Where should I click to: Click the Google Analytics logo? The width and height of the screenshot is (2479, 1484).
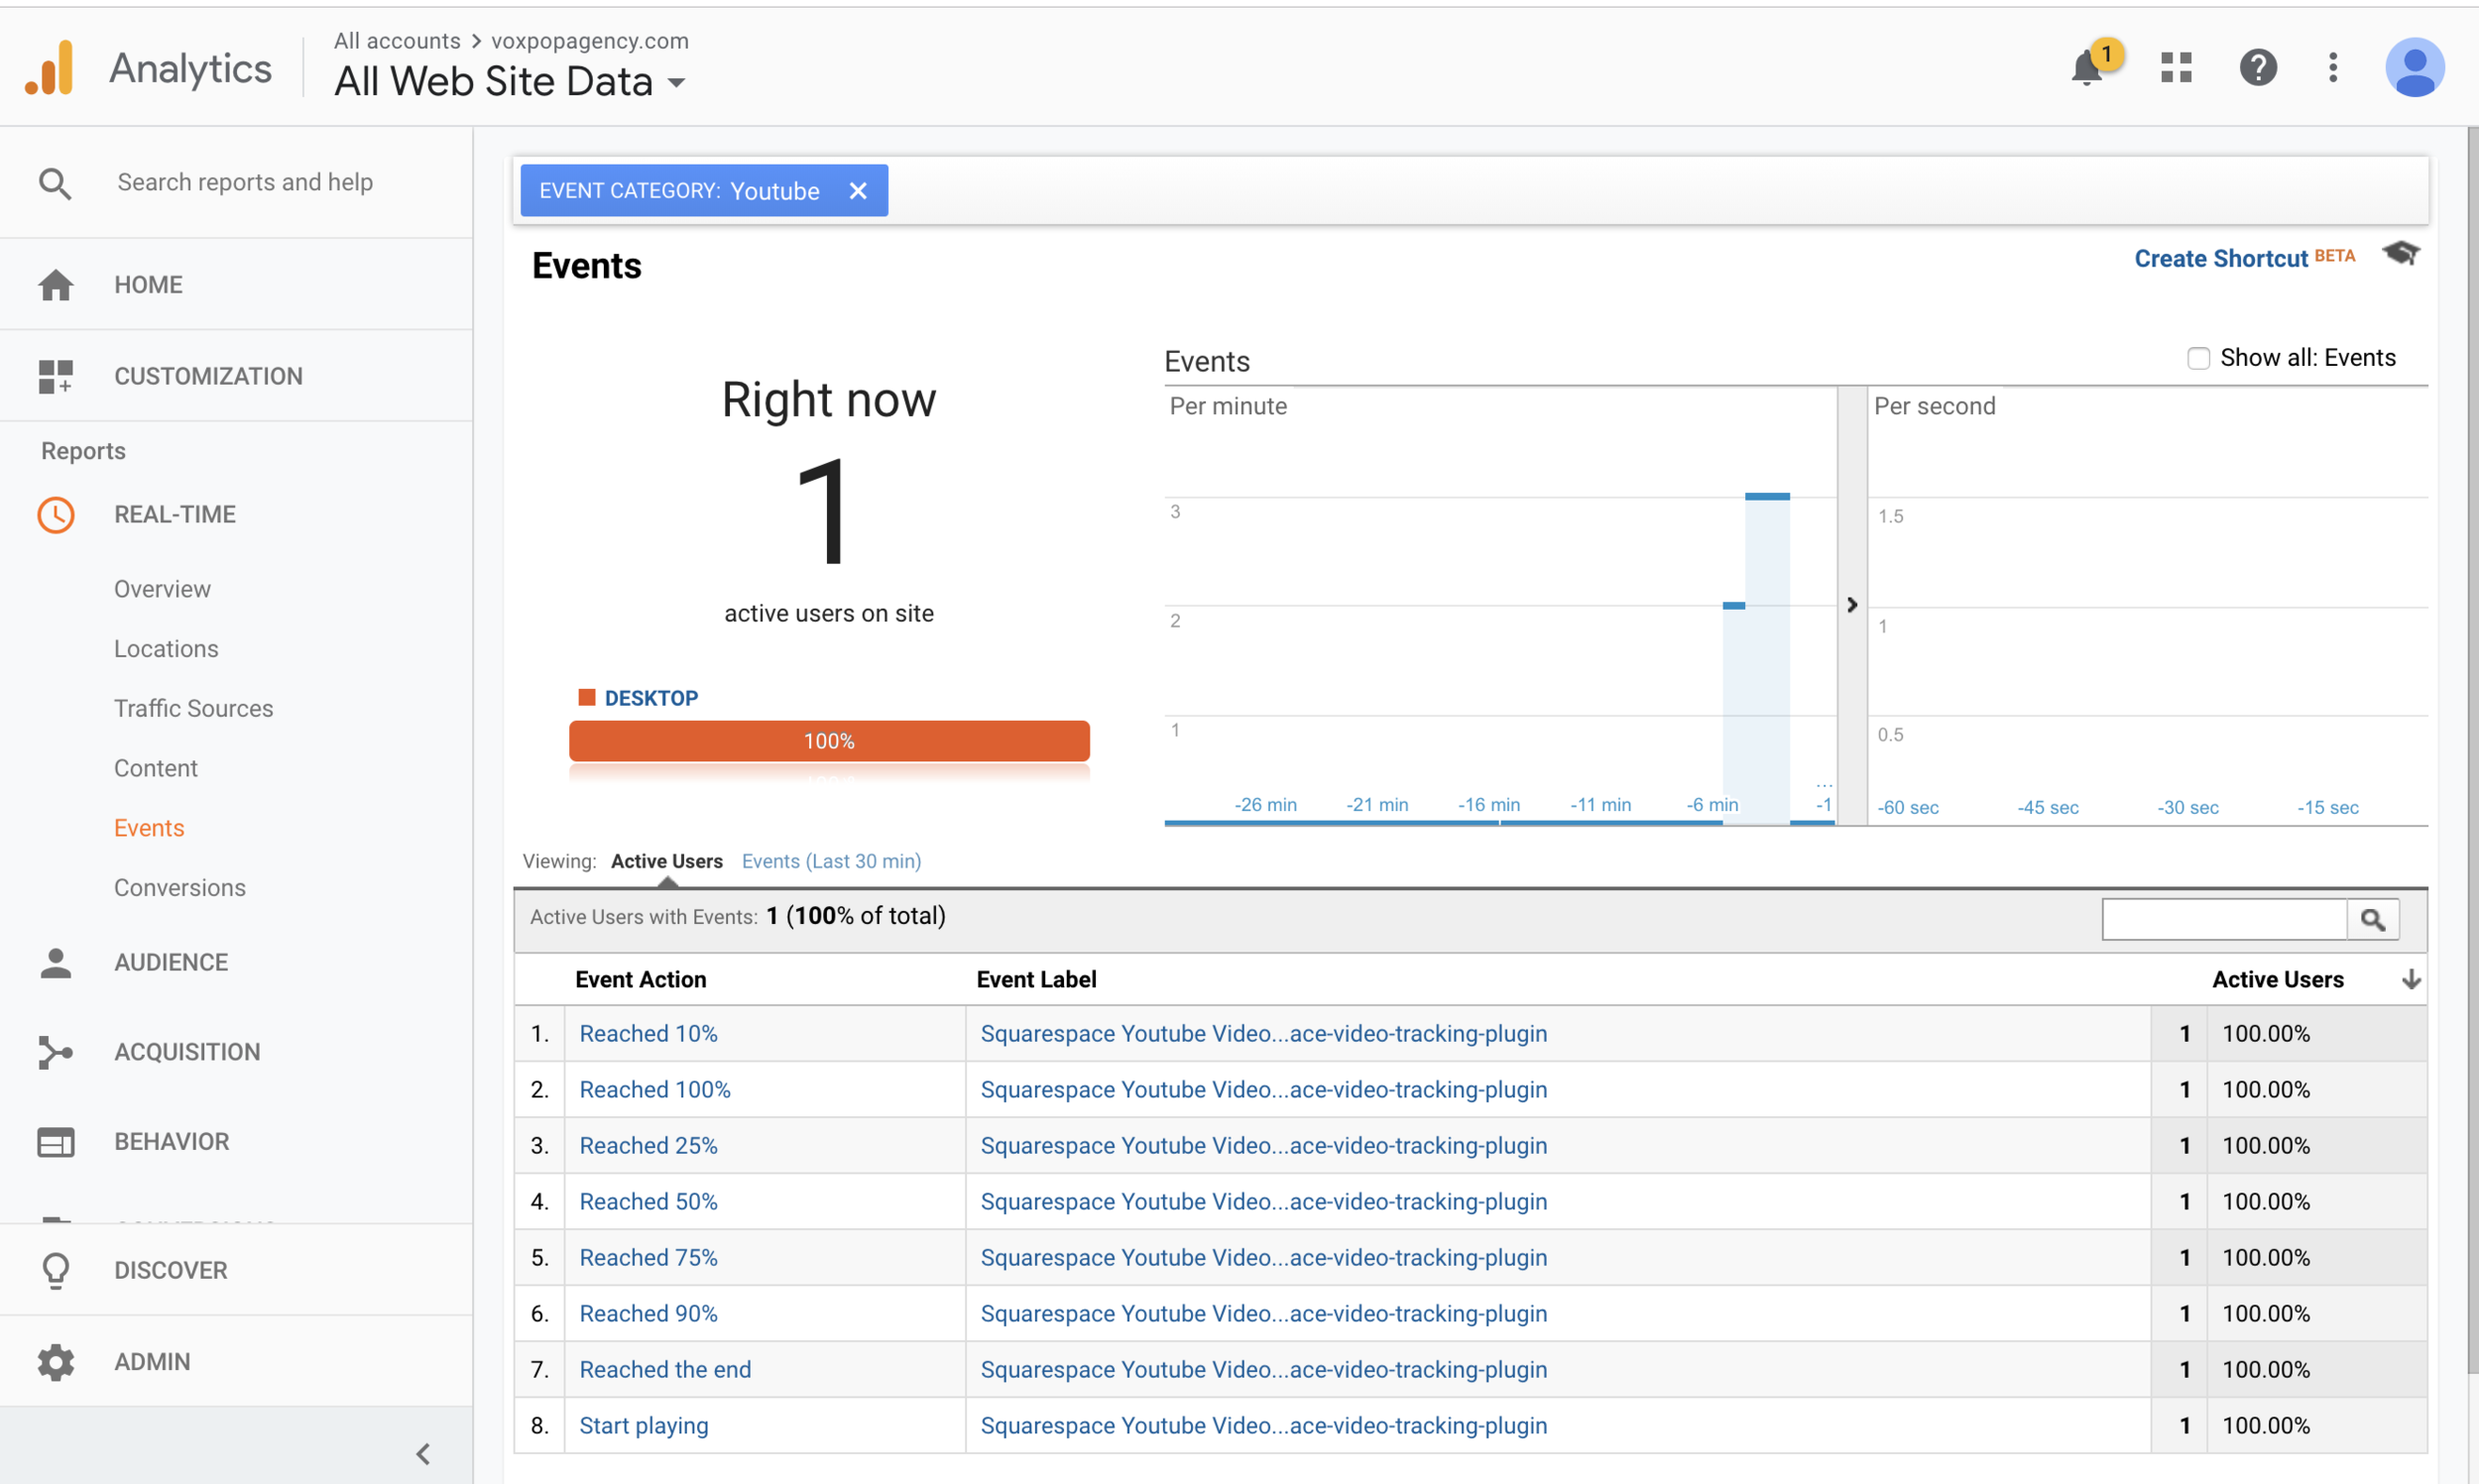tap(50, 67)
